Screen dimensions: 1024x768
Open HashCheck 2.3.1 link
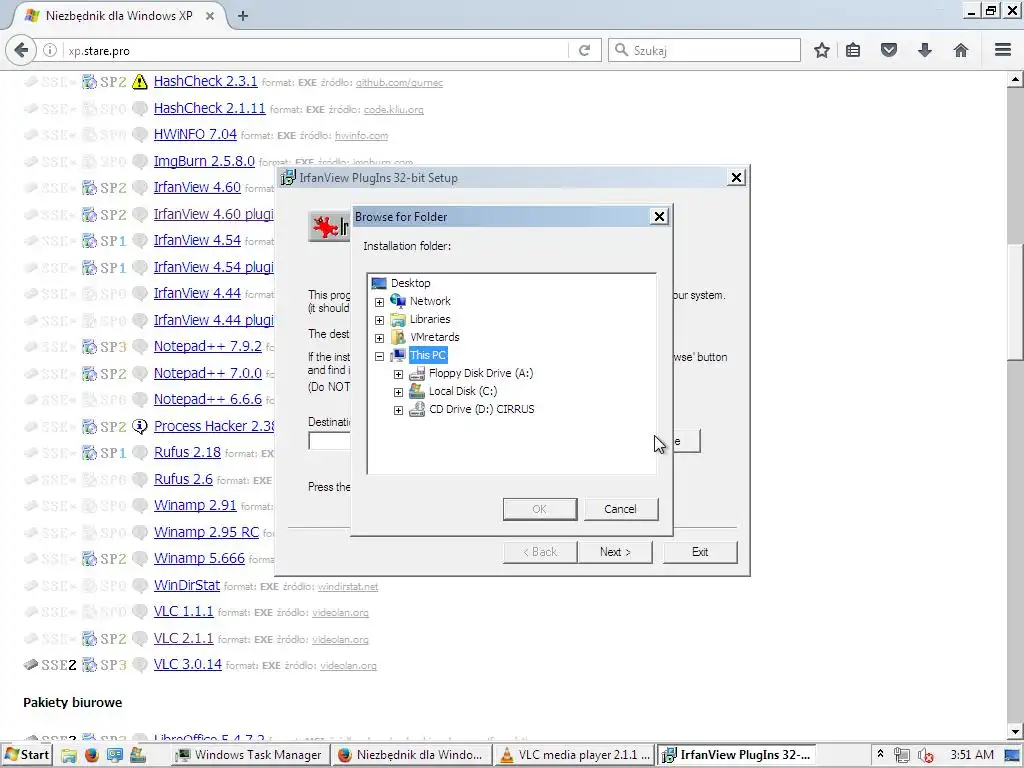click(206, 81)
